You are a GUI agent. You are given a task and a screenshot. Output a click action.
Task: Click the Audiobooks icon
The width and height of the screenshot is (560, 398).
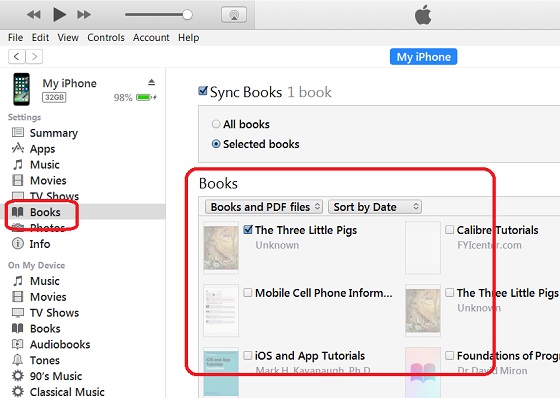[x=18, y=344]
